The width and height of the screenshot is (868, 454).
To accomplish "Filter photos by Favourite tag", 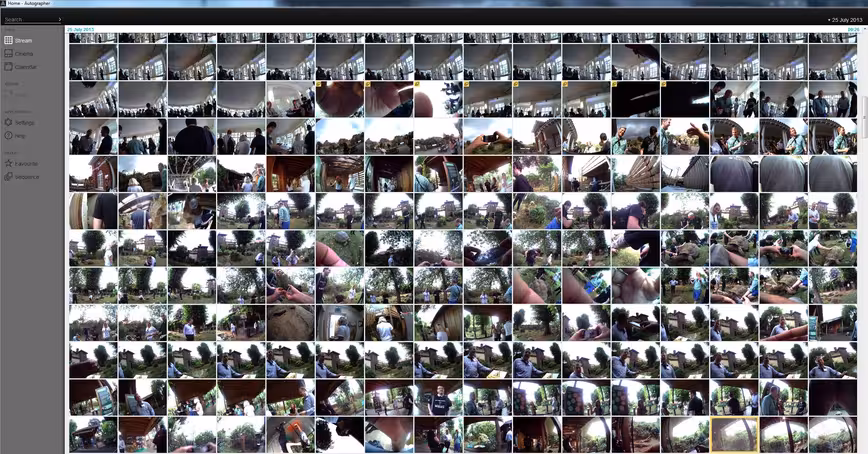I will pos(21,164).
